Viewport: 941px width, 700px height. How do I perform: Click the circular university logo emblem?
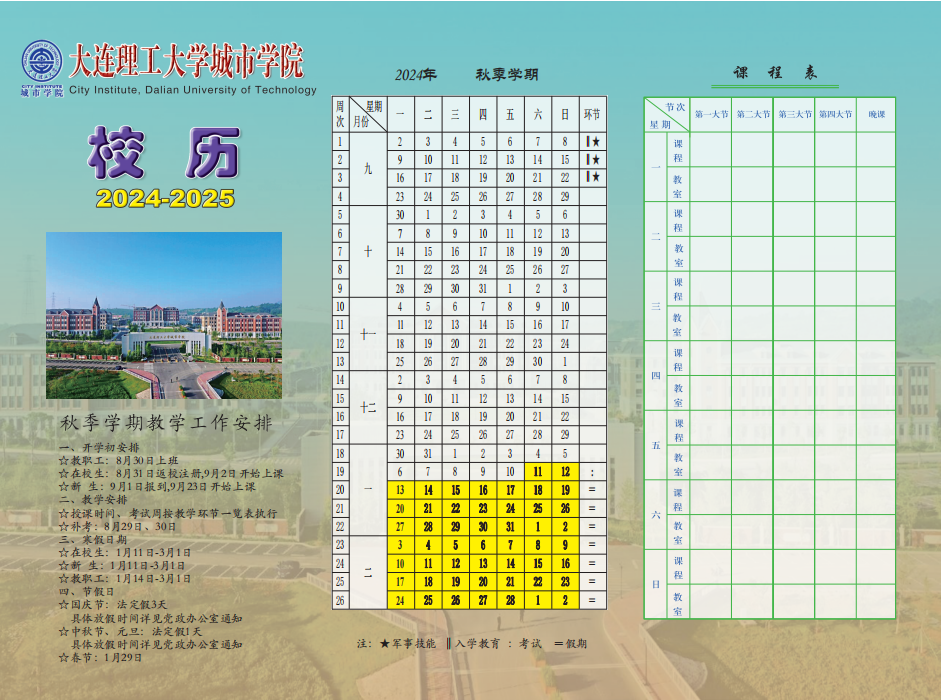(x=41, y=62)
